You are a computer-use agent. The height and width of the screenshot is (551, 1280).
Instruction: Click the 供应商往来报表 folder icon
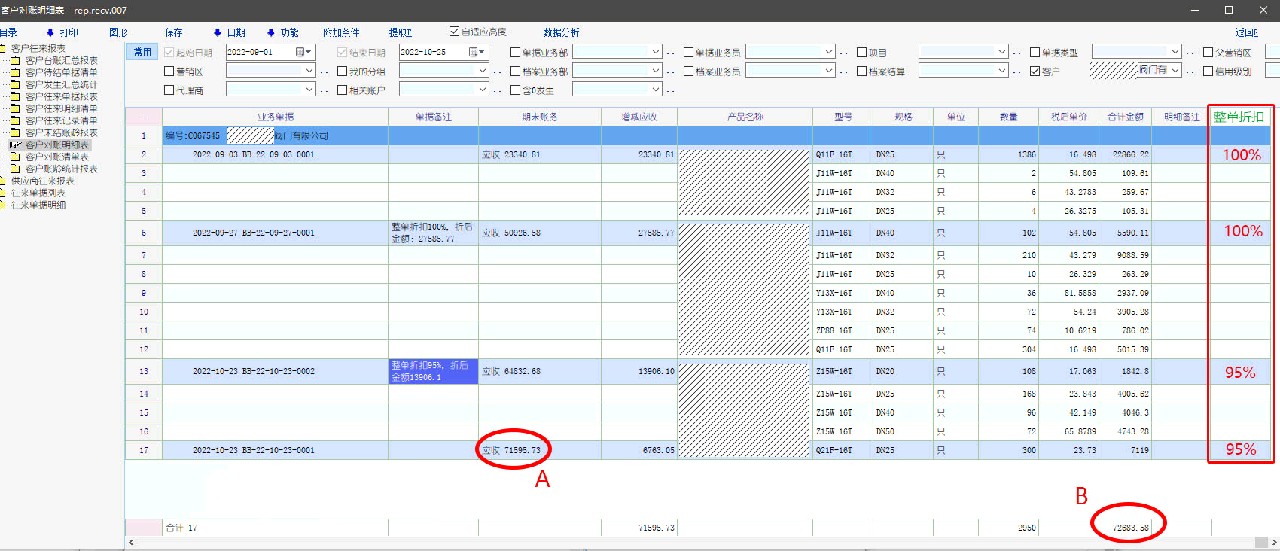[x=5, y=181]
